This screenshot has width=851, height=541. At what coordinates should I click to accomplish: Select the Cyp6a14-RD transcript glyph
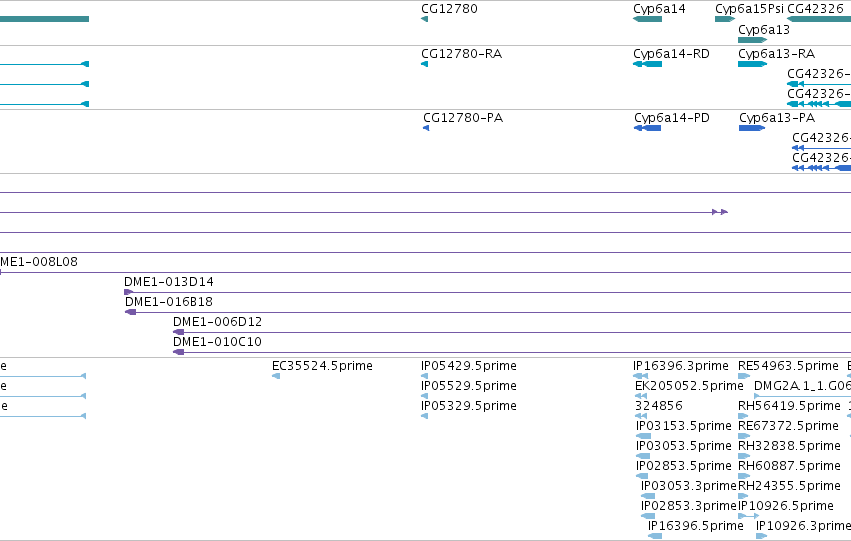pyautogui.click(x=647, y=64)
